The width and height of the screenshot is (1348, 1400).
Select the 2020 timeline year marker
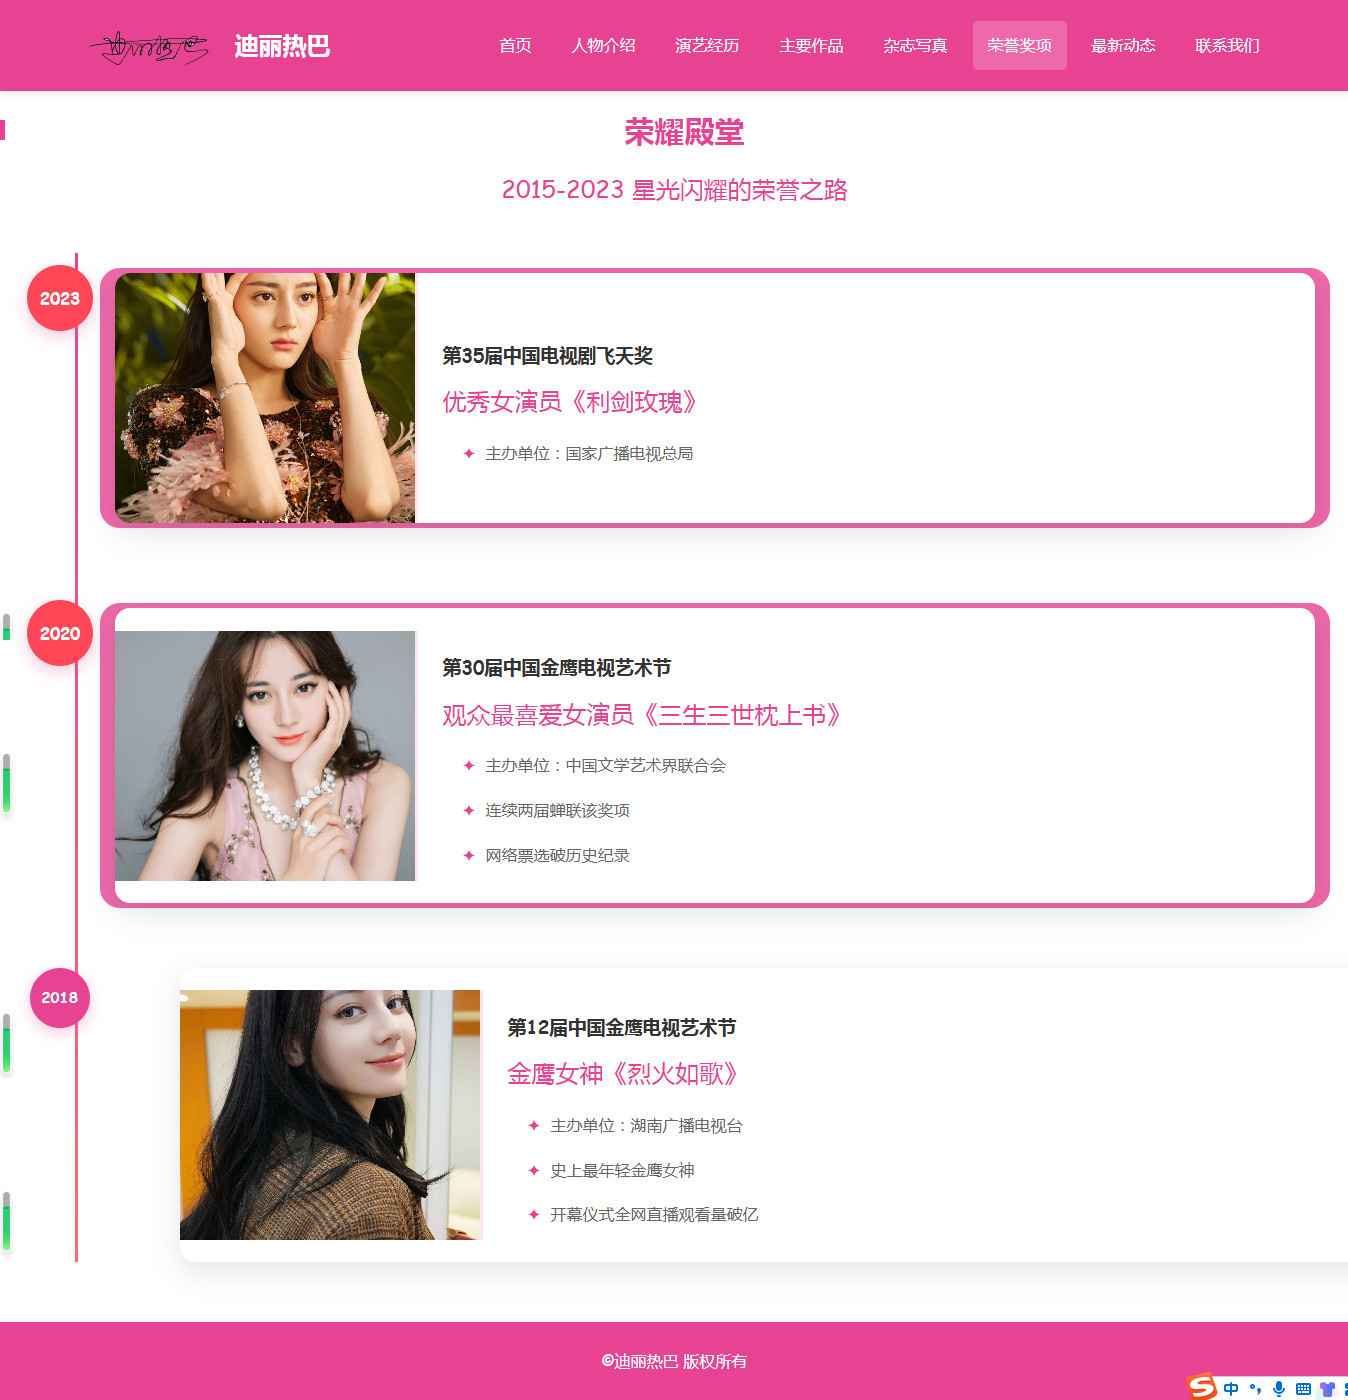pyautogui.click(x=60, y=633)
